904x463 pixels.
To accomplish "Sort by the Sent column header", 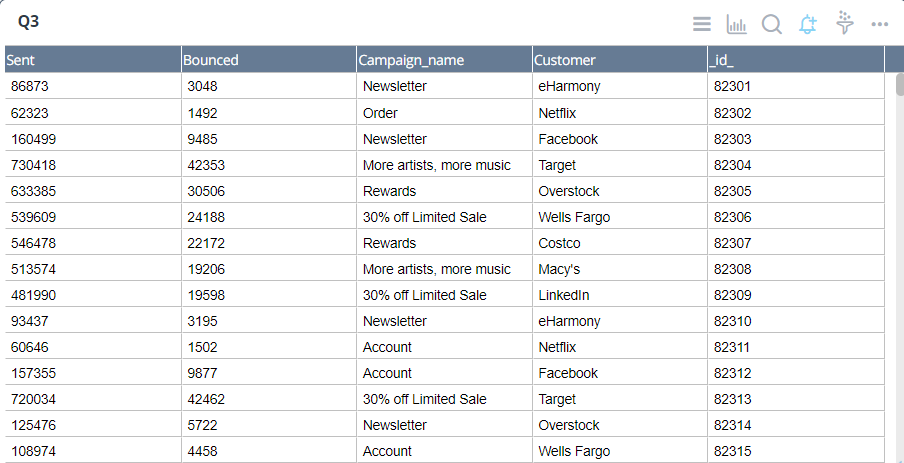I will click(92, 60).
